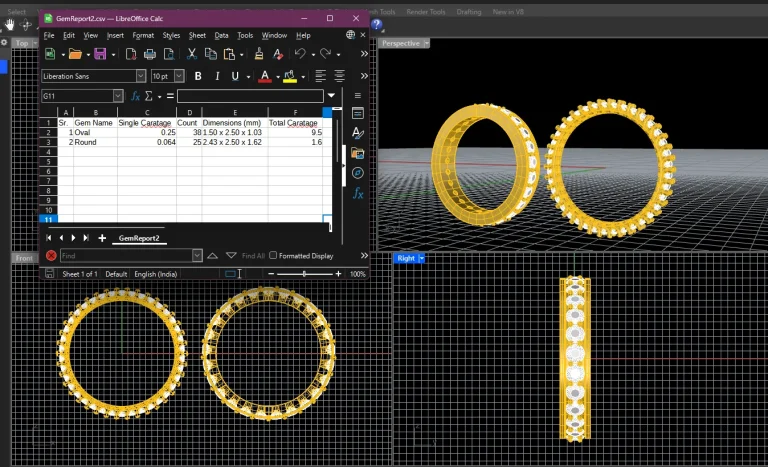Toggle Italic formatting
Viewport: 768px width, 467px height.
click(x=217, y=76)
